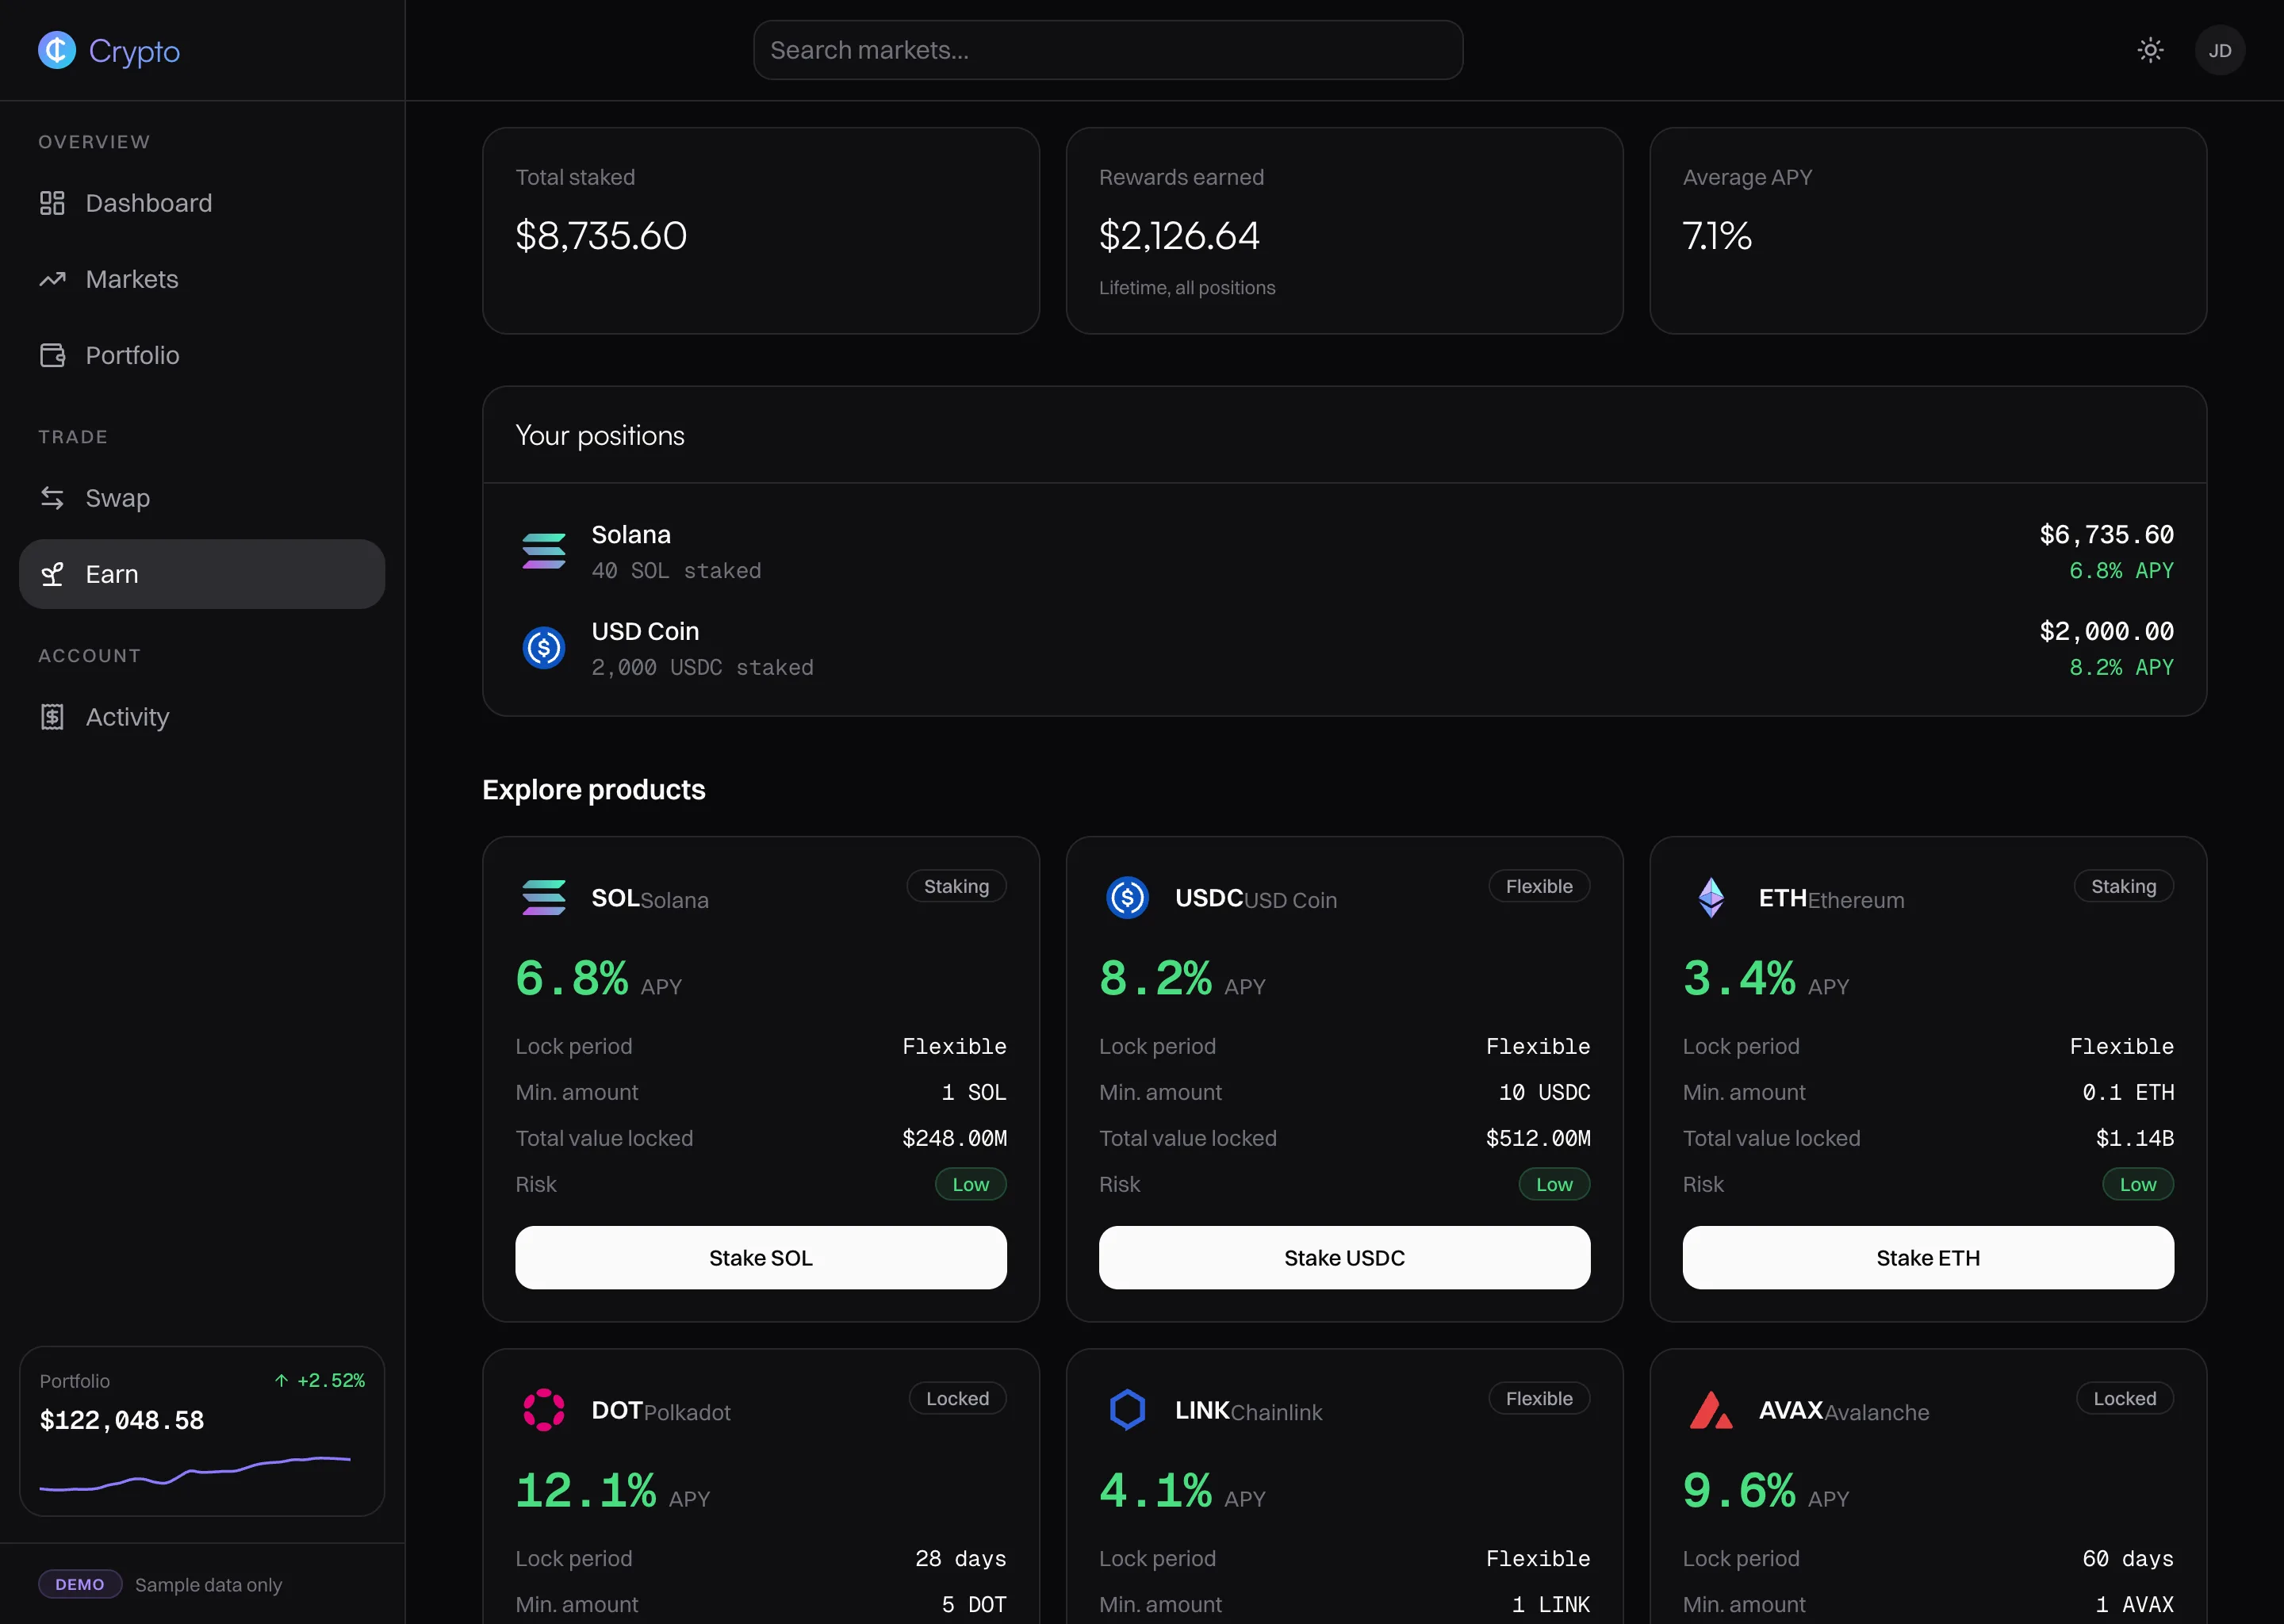Image resolution: width=2284 pixels, height=1624 pixels.
Task: Click the Earn sprout icon
Action: coord(52,574)
